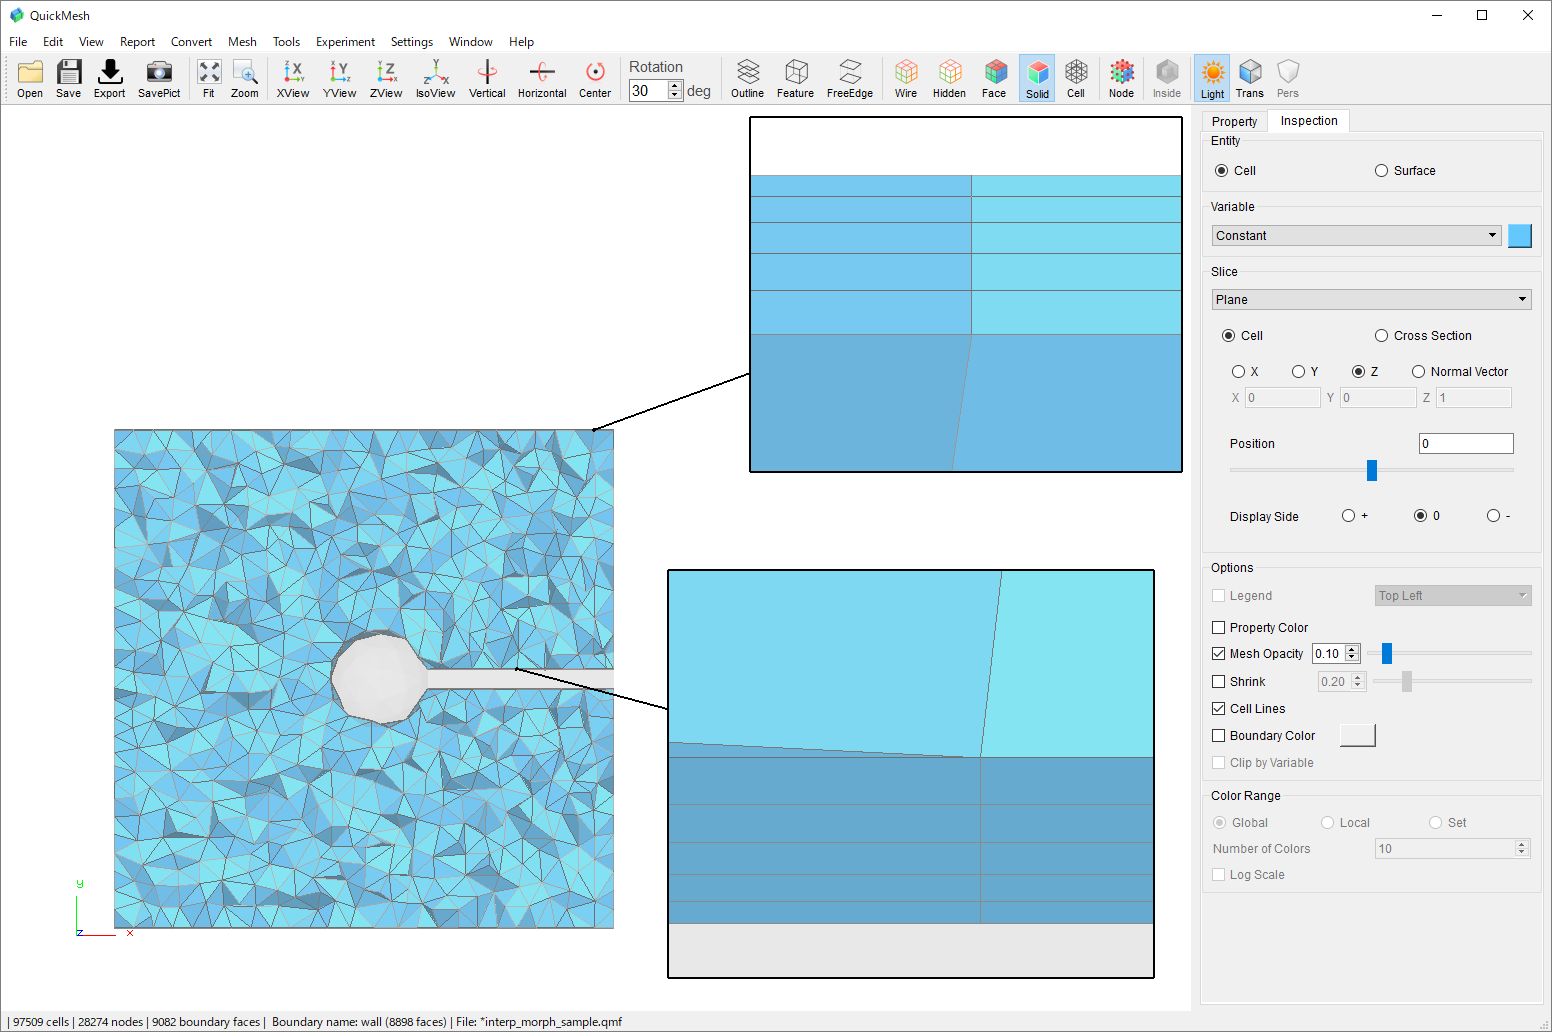Select Node display mode
The height and width of the screenshot is (1032, 1552).
click(x=1121, y=78)
